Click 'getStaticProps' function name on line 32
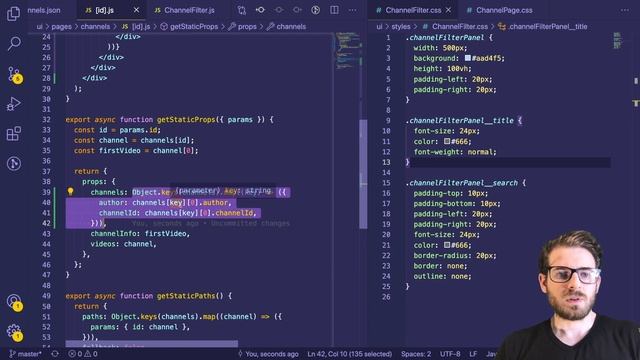This screenshot has width=640, height=360. pyautogui.click(x=186, y=120)
